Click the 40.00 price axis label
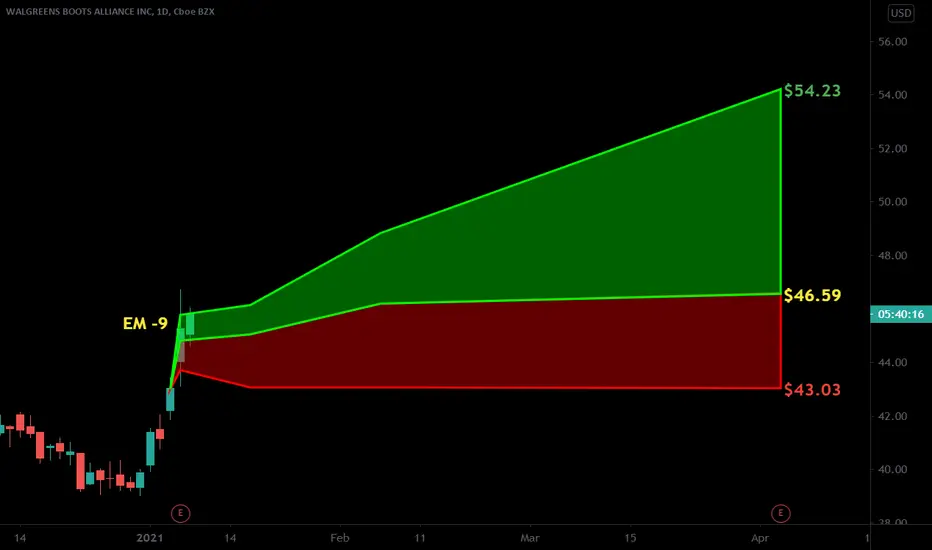Viewport: 932px width, 550px height. pos(893,470)
